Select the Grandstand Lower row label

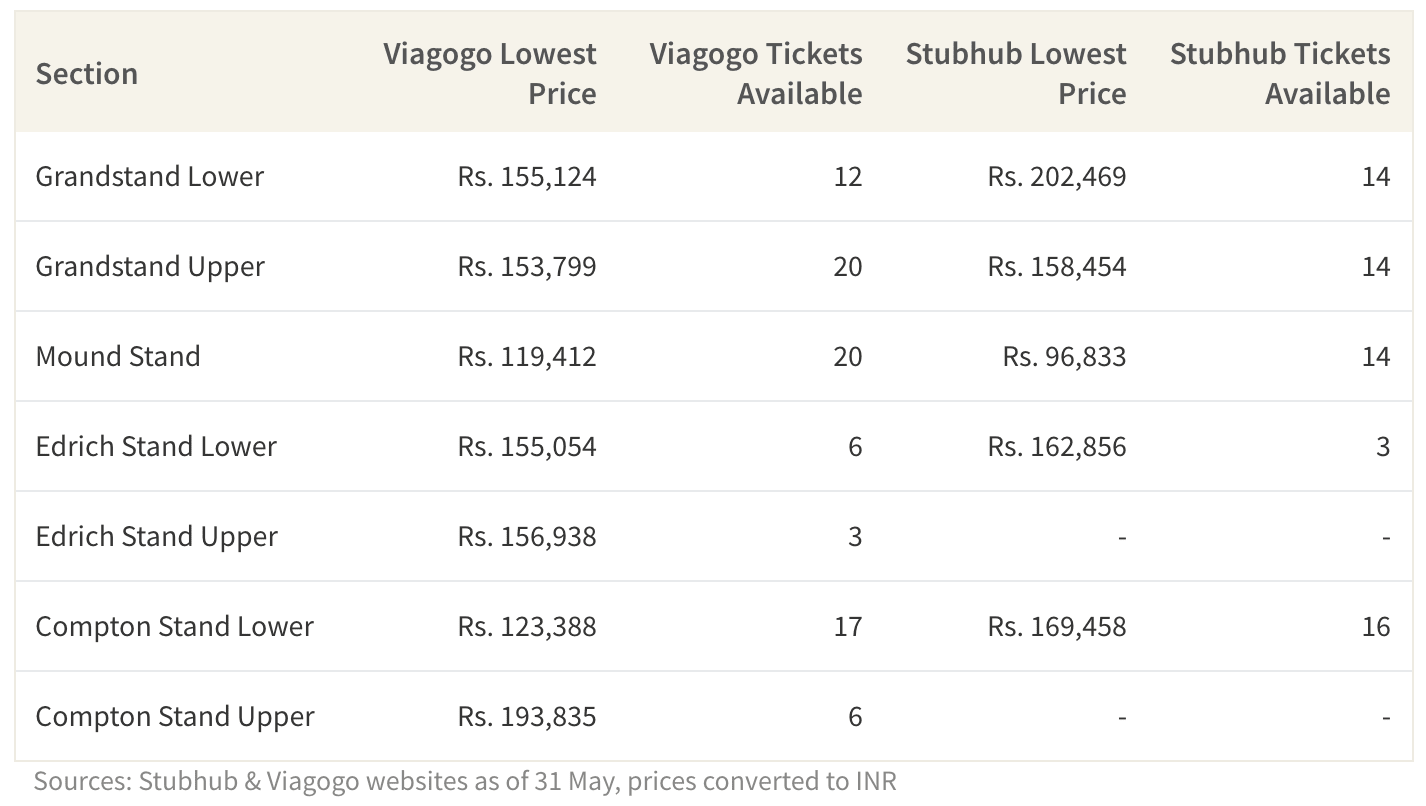[150, 177]
